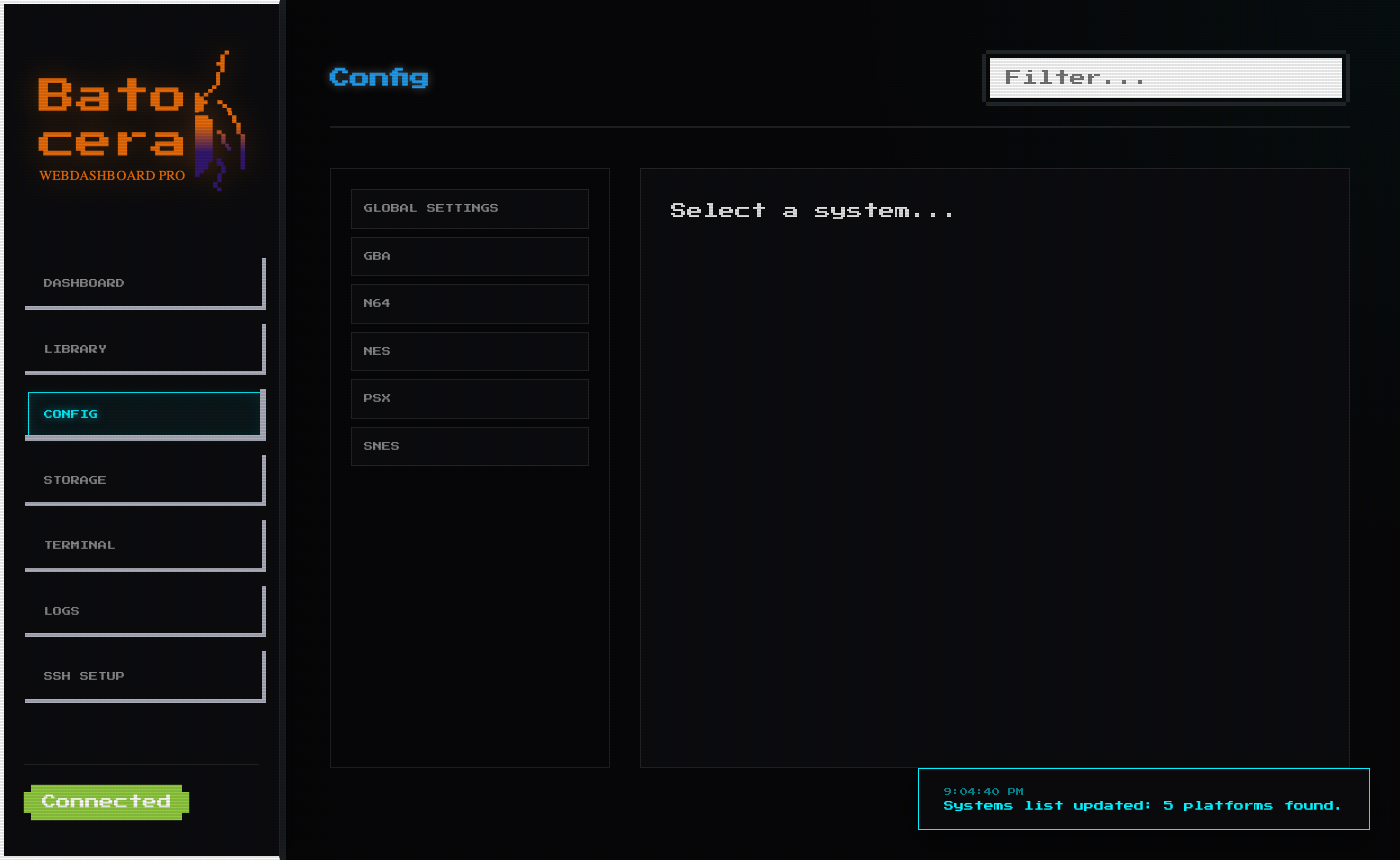This screenshot has height=860, width=1400.
Task: Open the Terminal page
Action: click(x=145, y=545)
